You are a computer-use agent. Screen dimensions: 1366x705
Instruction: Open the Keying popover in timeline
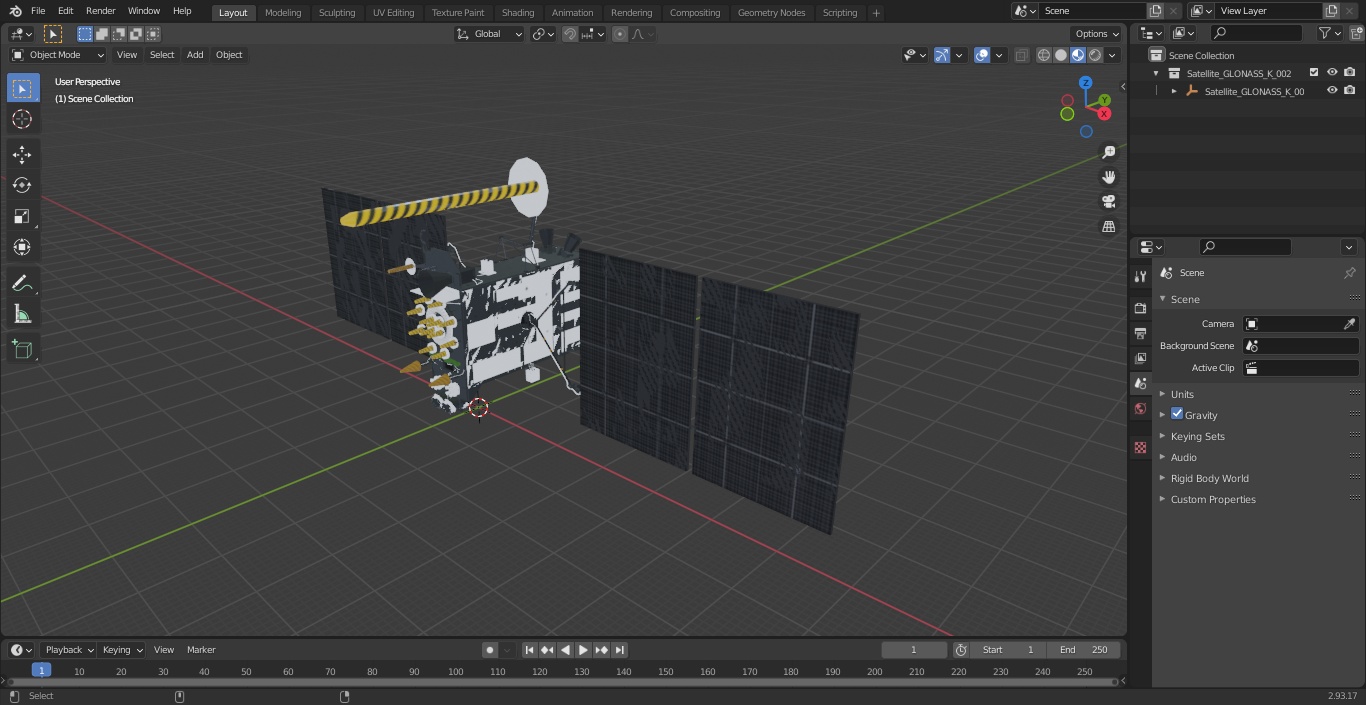[x=122, y=650]
